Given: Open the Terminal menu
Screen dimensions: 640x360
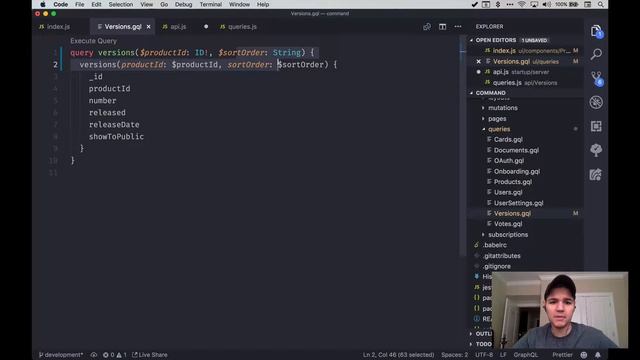Looking at the screenshot, I should [211, 4].
